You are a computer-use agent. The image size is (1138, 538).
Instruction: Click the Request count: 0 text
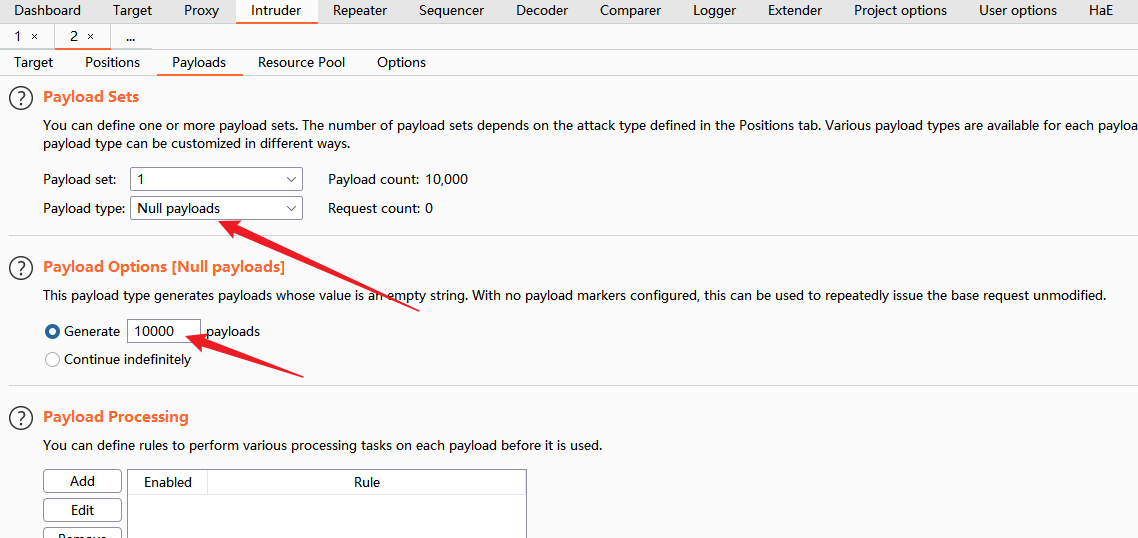pyautogui.click(x=380, y=208)
